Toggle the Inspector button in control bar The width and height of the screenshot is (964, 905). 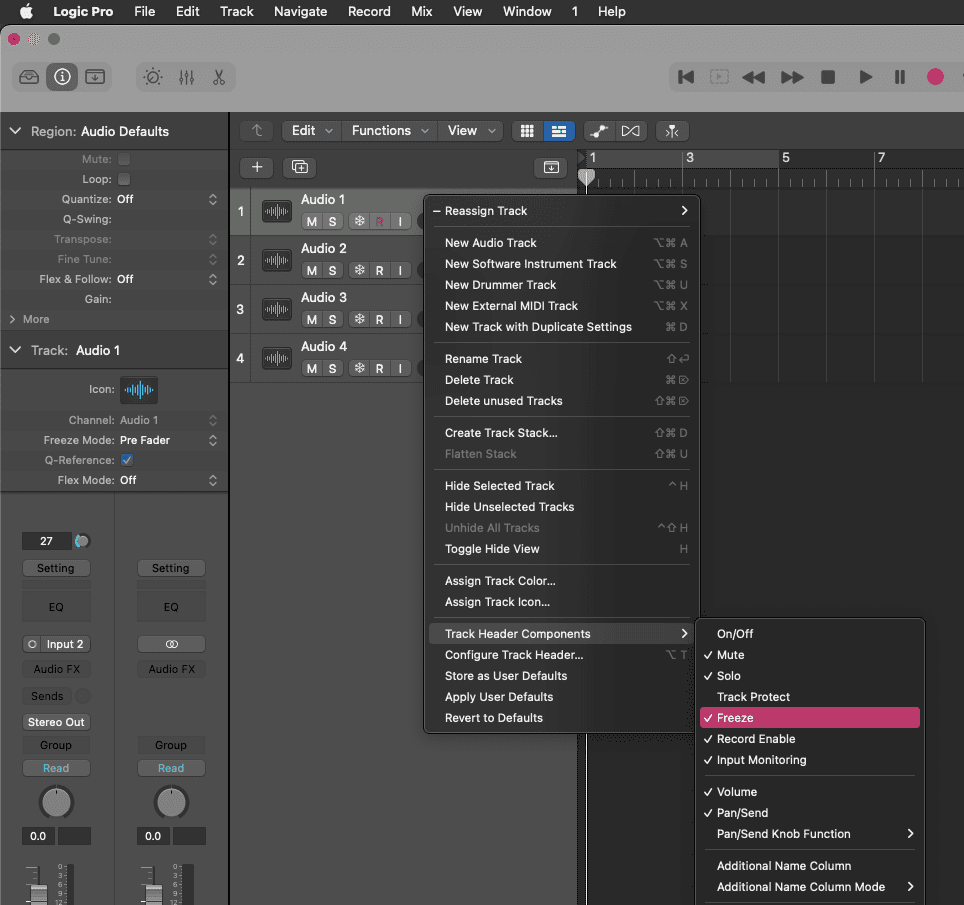(x=62, y=77)
